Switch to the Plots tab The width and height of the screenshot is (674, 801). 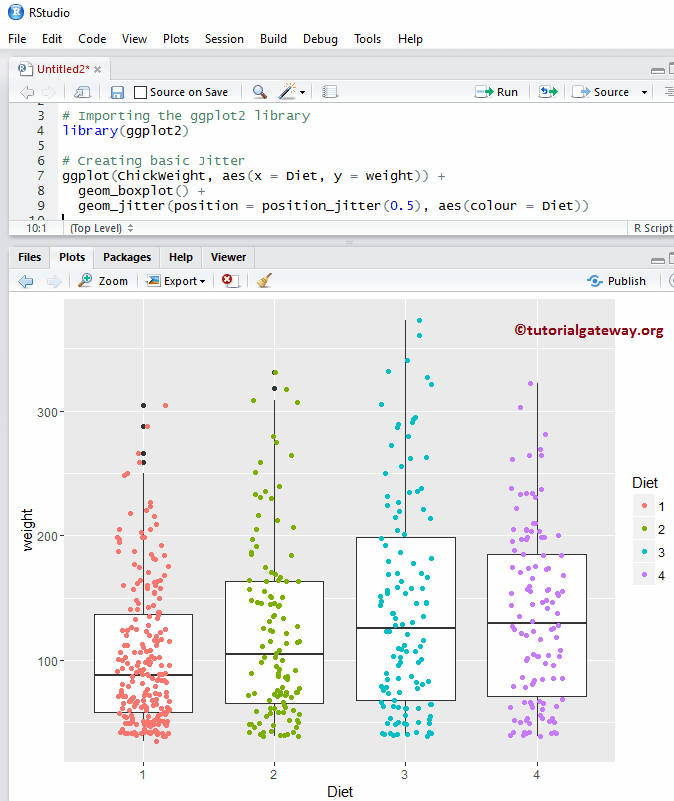point(72,257)
